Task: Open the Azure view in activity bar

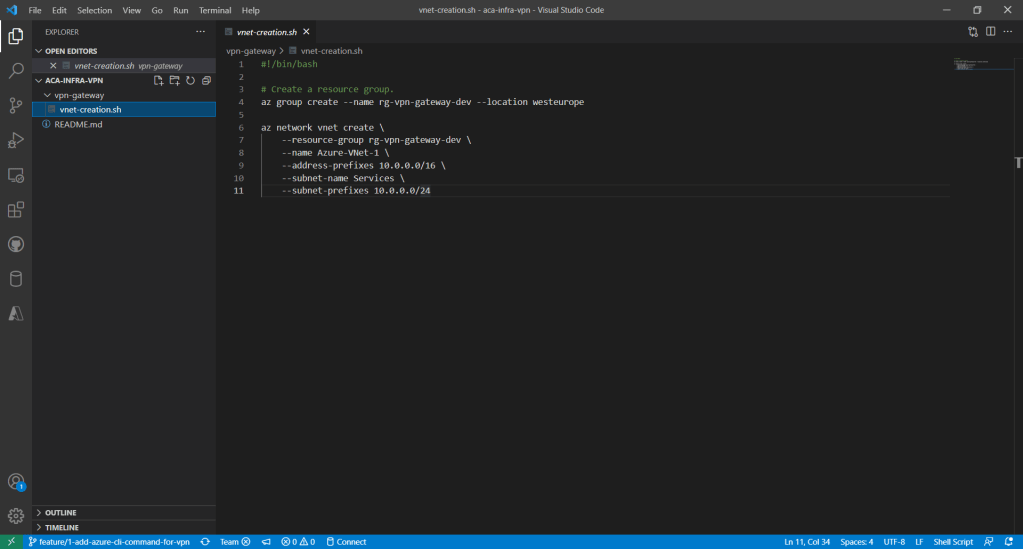Action: click(x=16, y=314)
